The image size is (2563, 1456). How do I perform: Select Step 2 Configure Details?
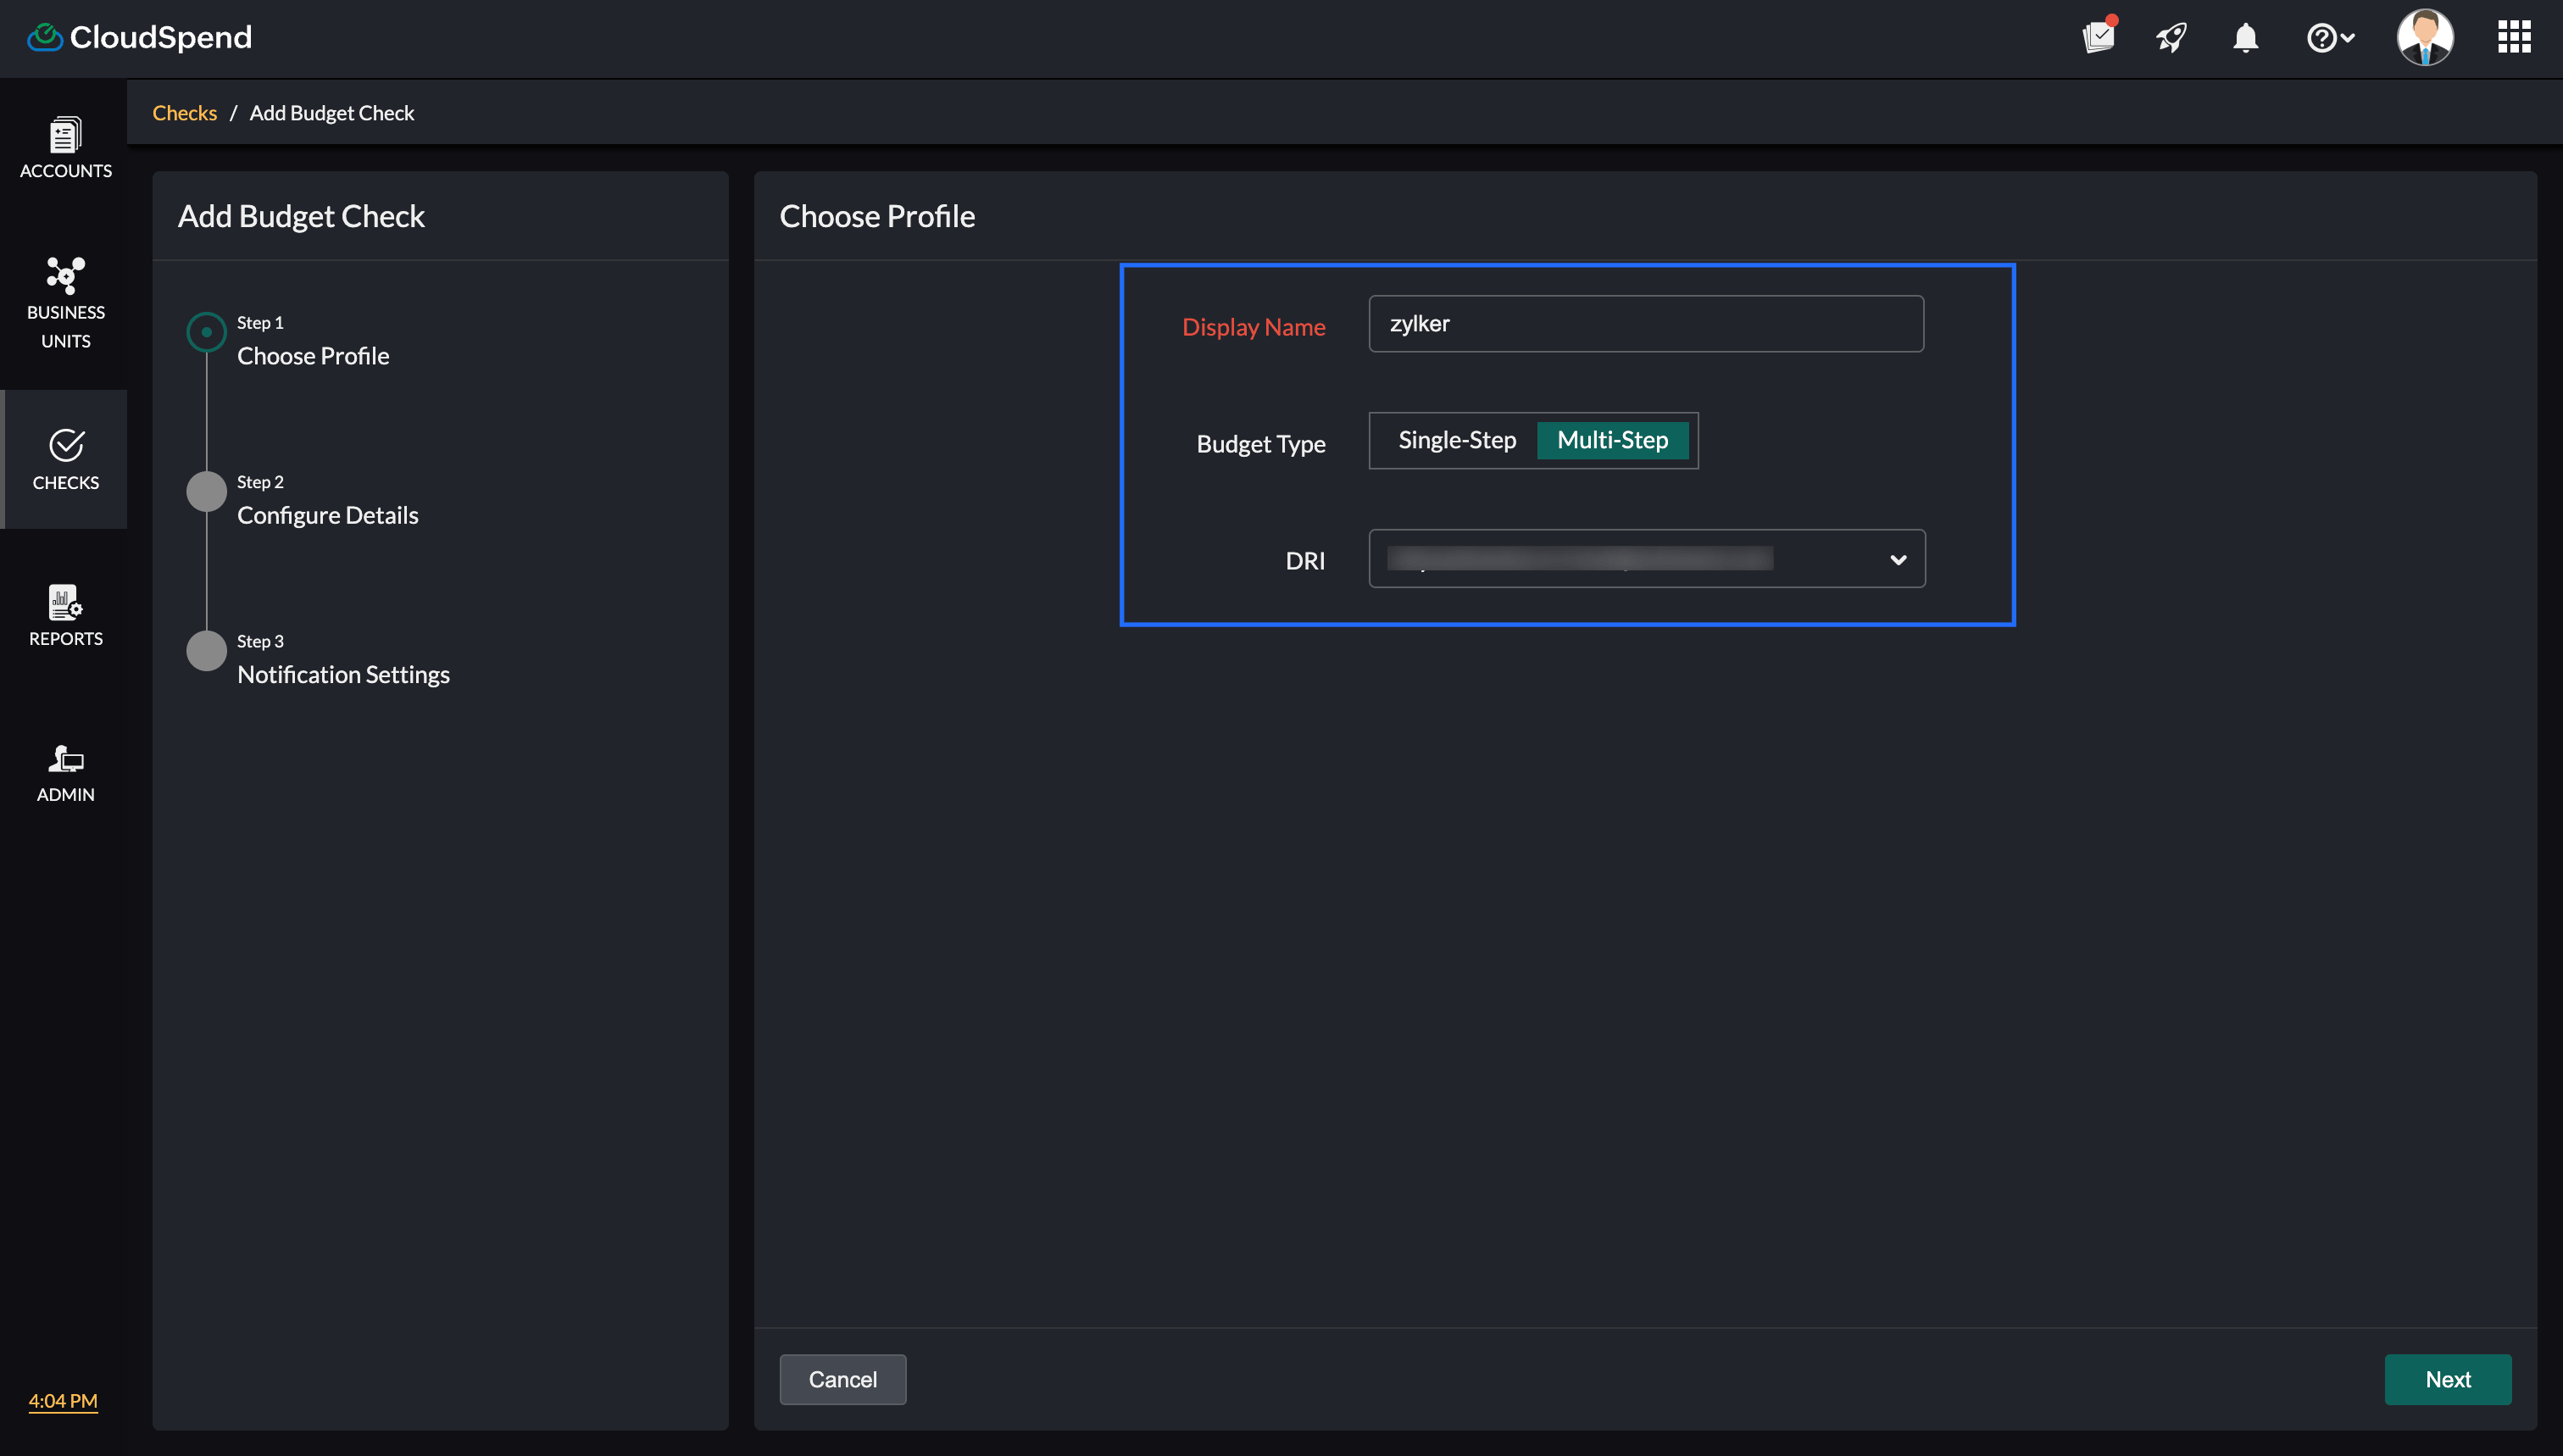[327, 514]
